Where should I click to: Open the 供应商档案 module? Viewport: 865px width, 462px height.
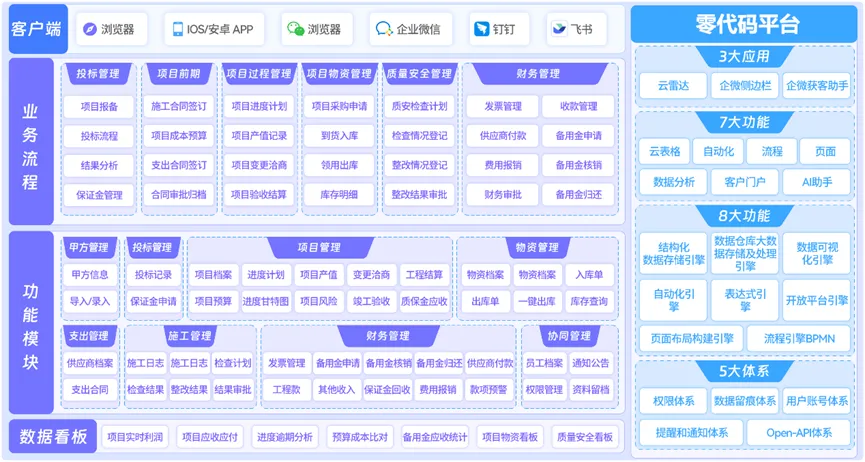90,363
